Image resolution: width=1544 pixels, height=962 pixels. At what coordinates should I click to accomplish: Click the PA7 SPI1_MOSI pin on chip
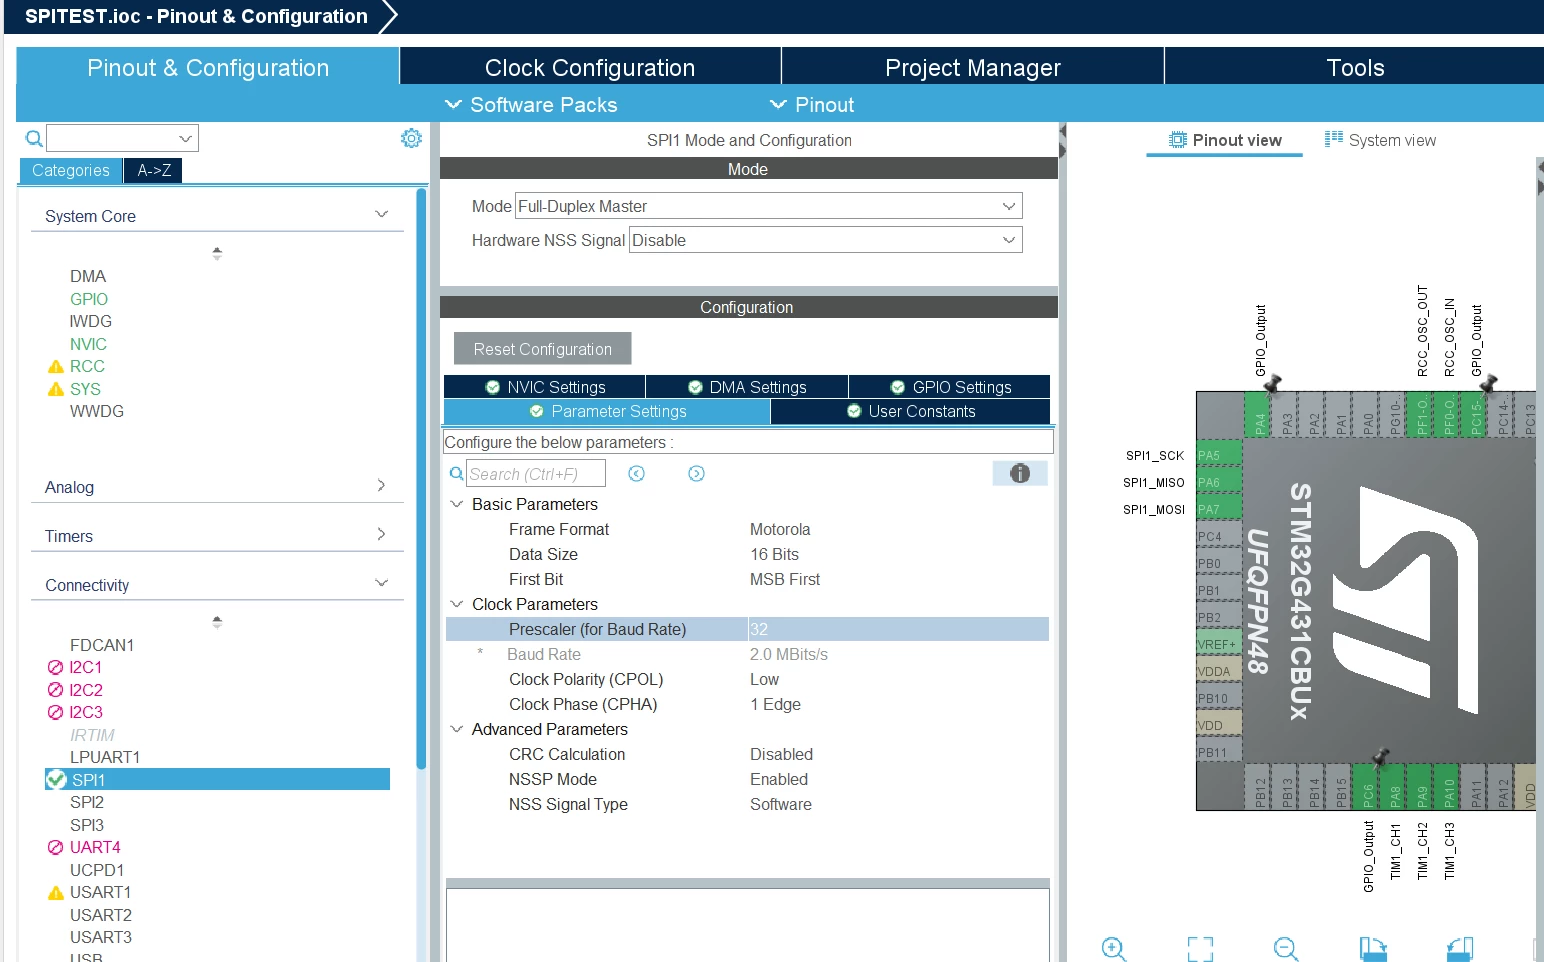click(1219, 509)
